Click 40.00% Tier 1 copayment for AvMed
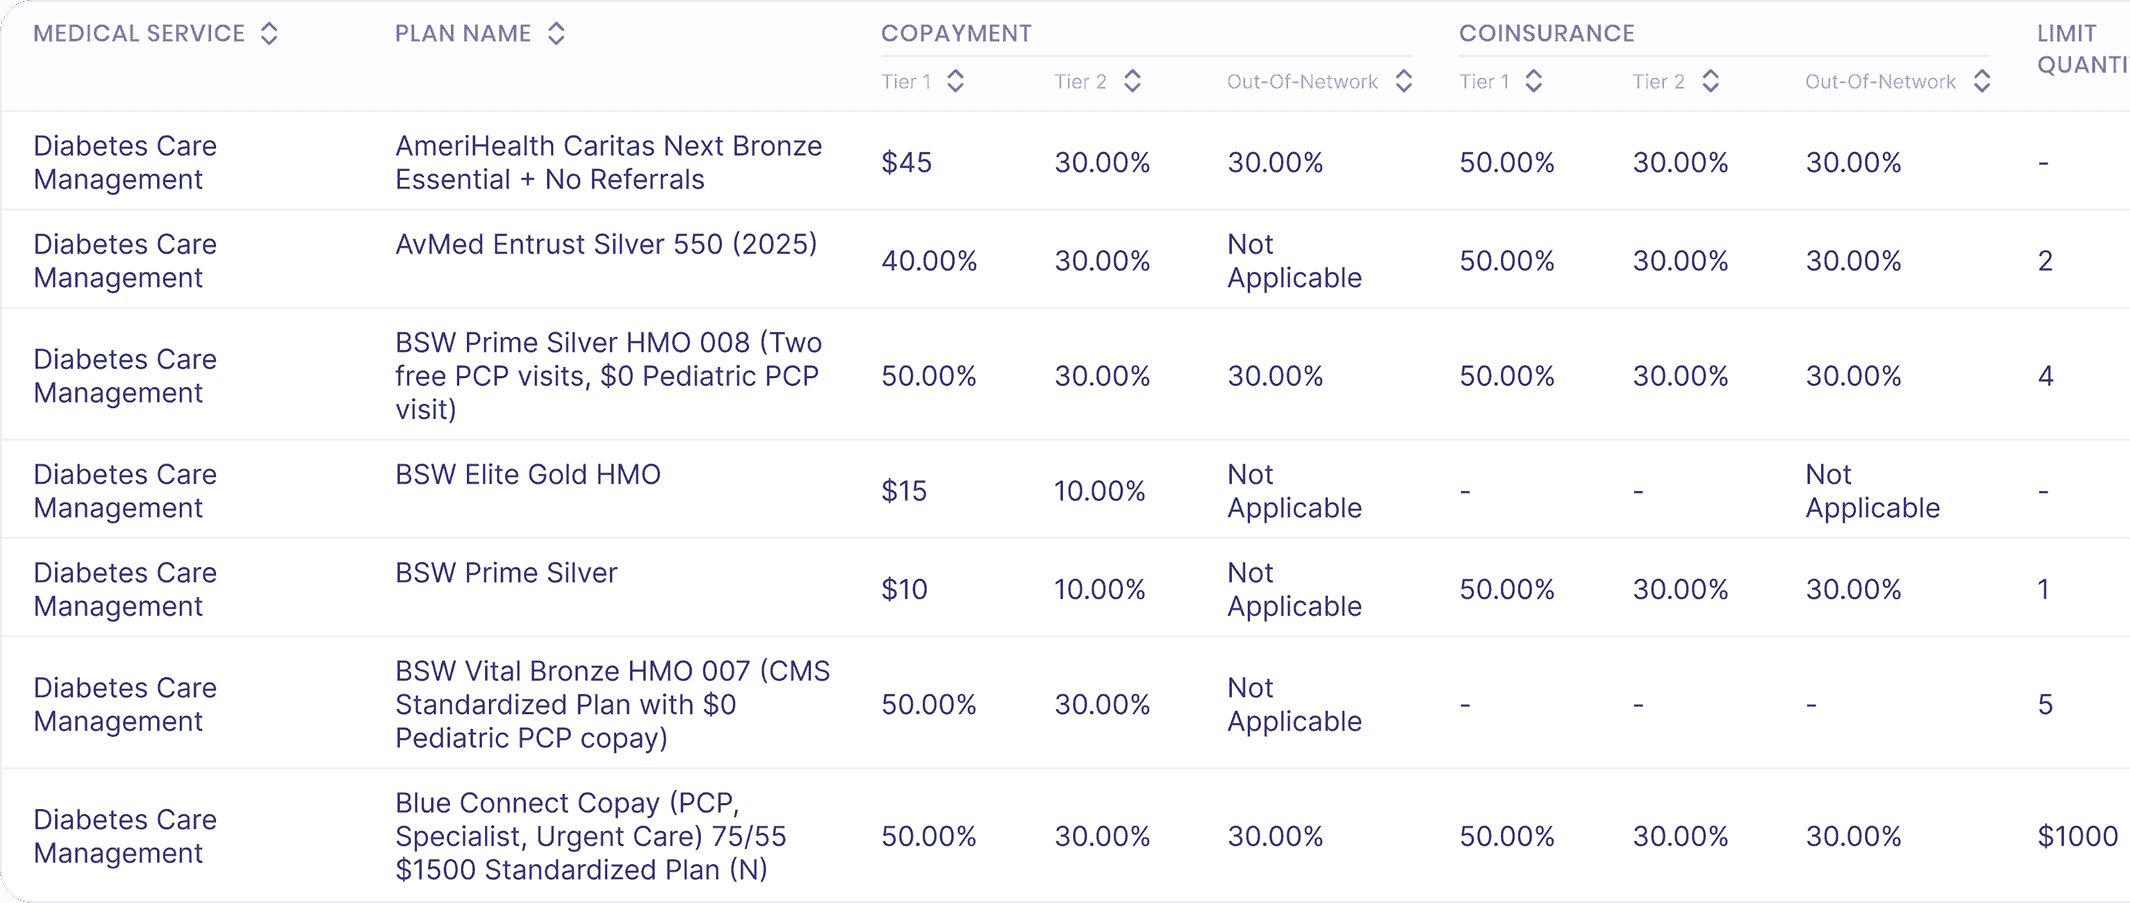Image resolution: width=2130 pixels, height=903 pixels. click(x=929, y=261)
